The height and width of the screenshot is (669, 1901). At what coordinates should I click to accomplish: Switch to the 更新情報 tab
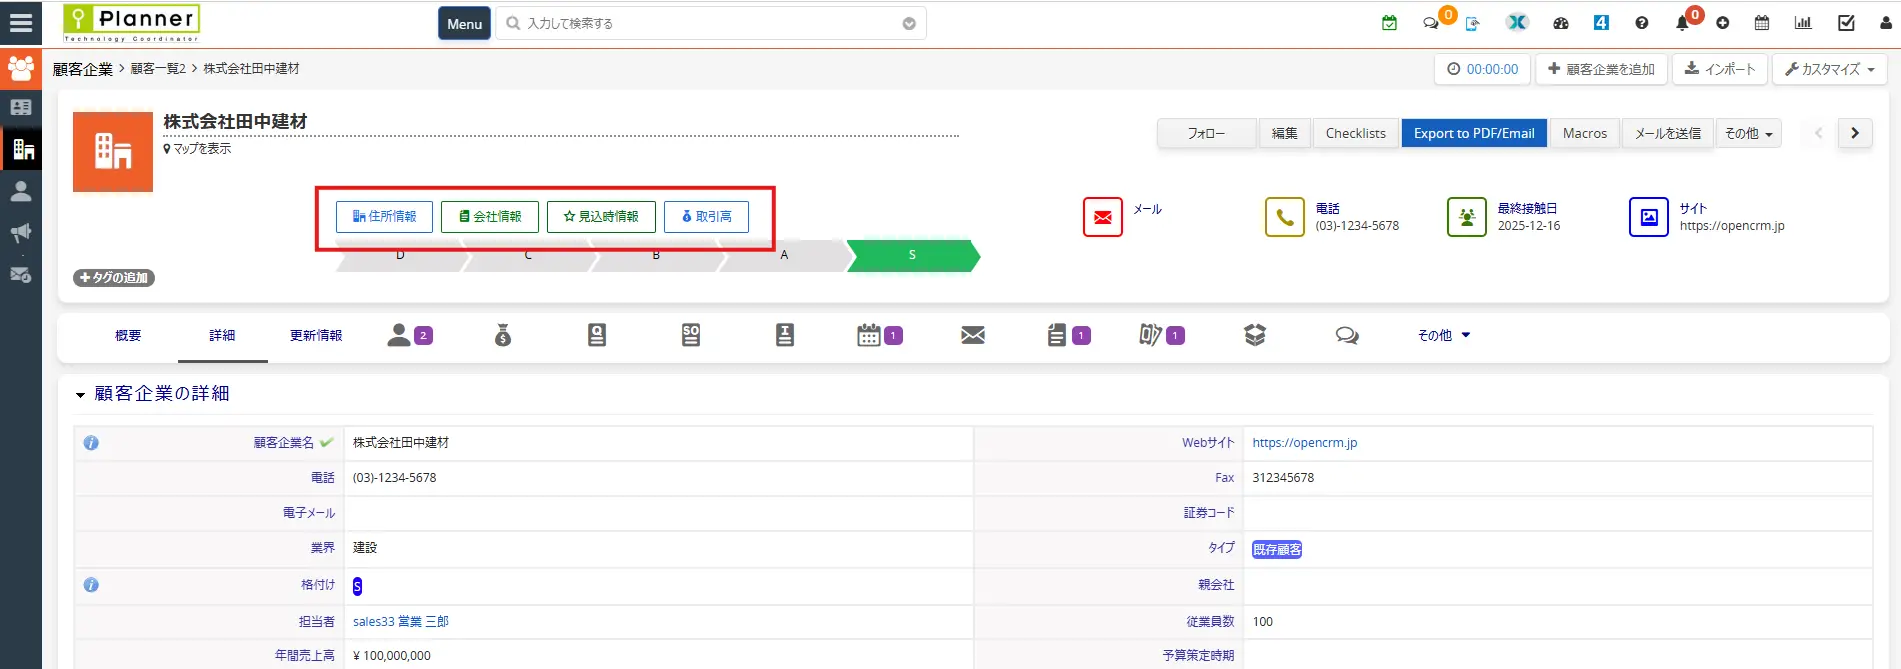(x=316, y=335)
